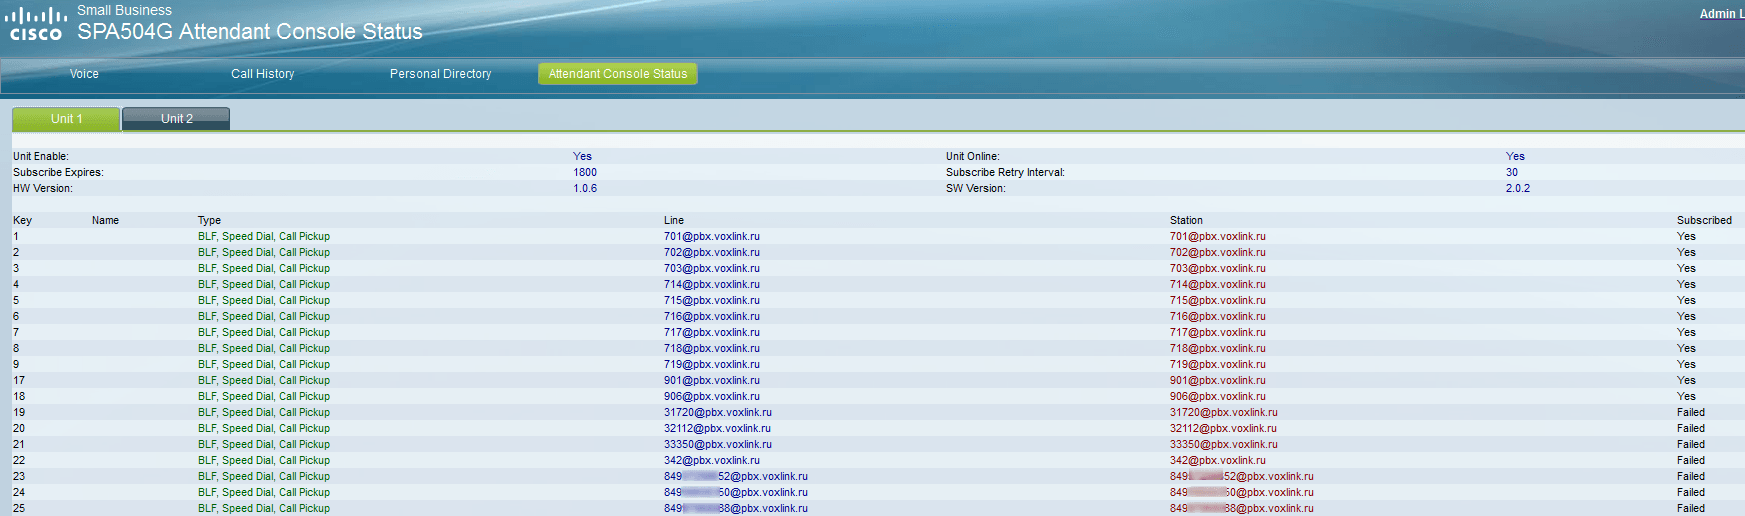Click the Type cell in key 17 row
Image resolution: width=1745 pixels, height=516 pixels.
point(264,380)
